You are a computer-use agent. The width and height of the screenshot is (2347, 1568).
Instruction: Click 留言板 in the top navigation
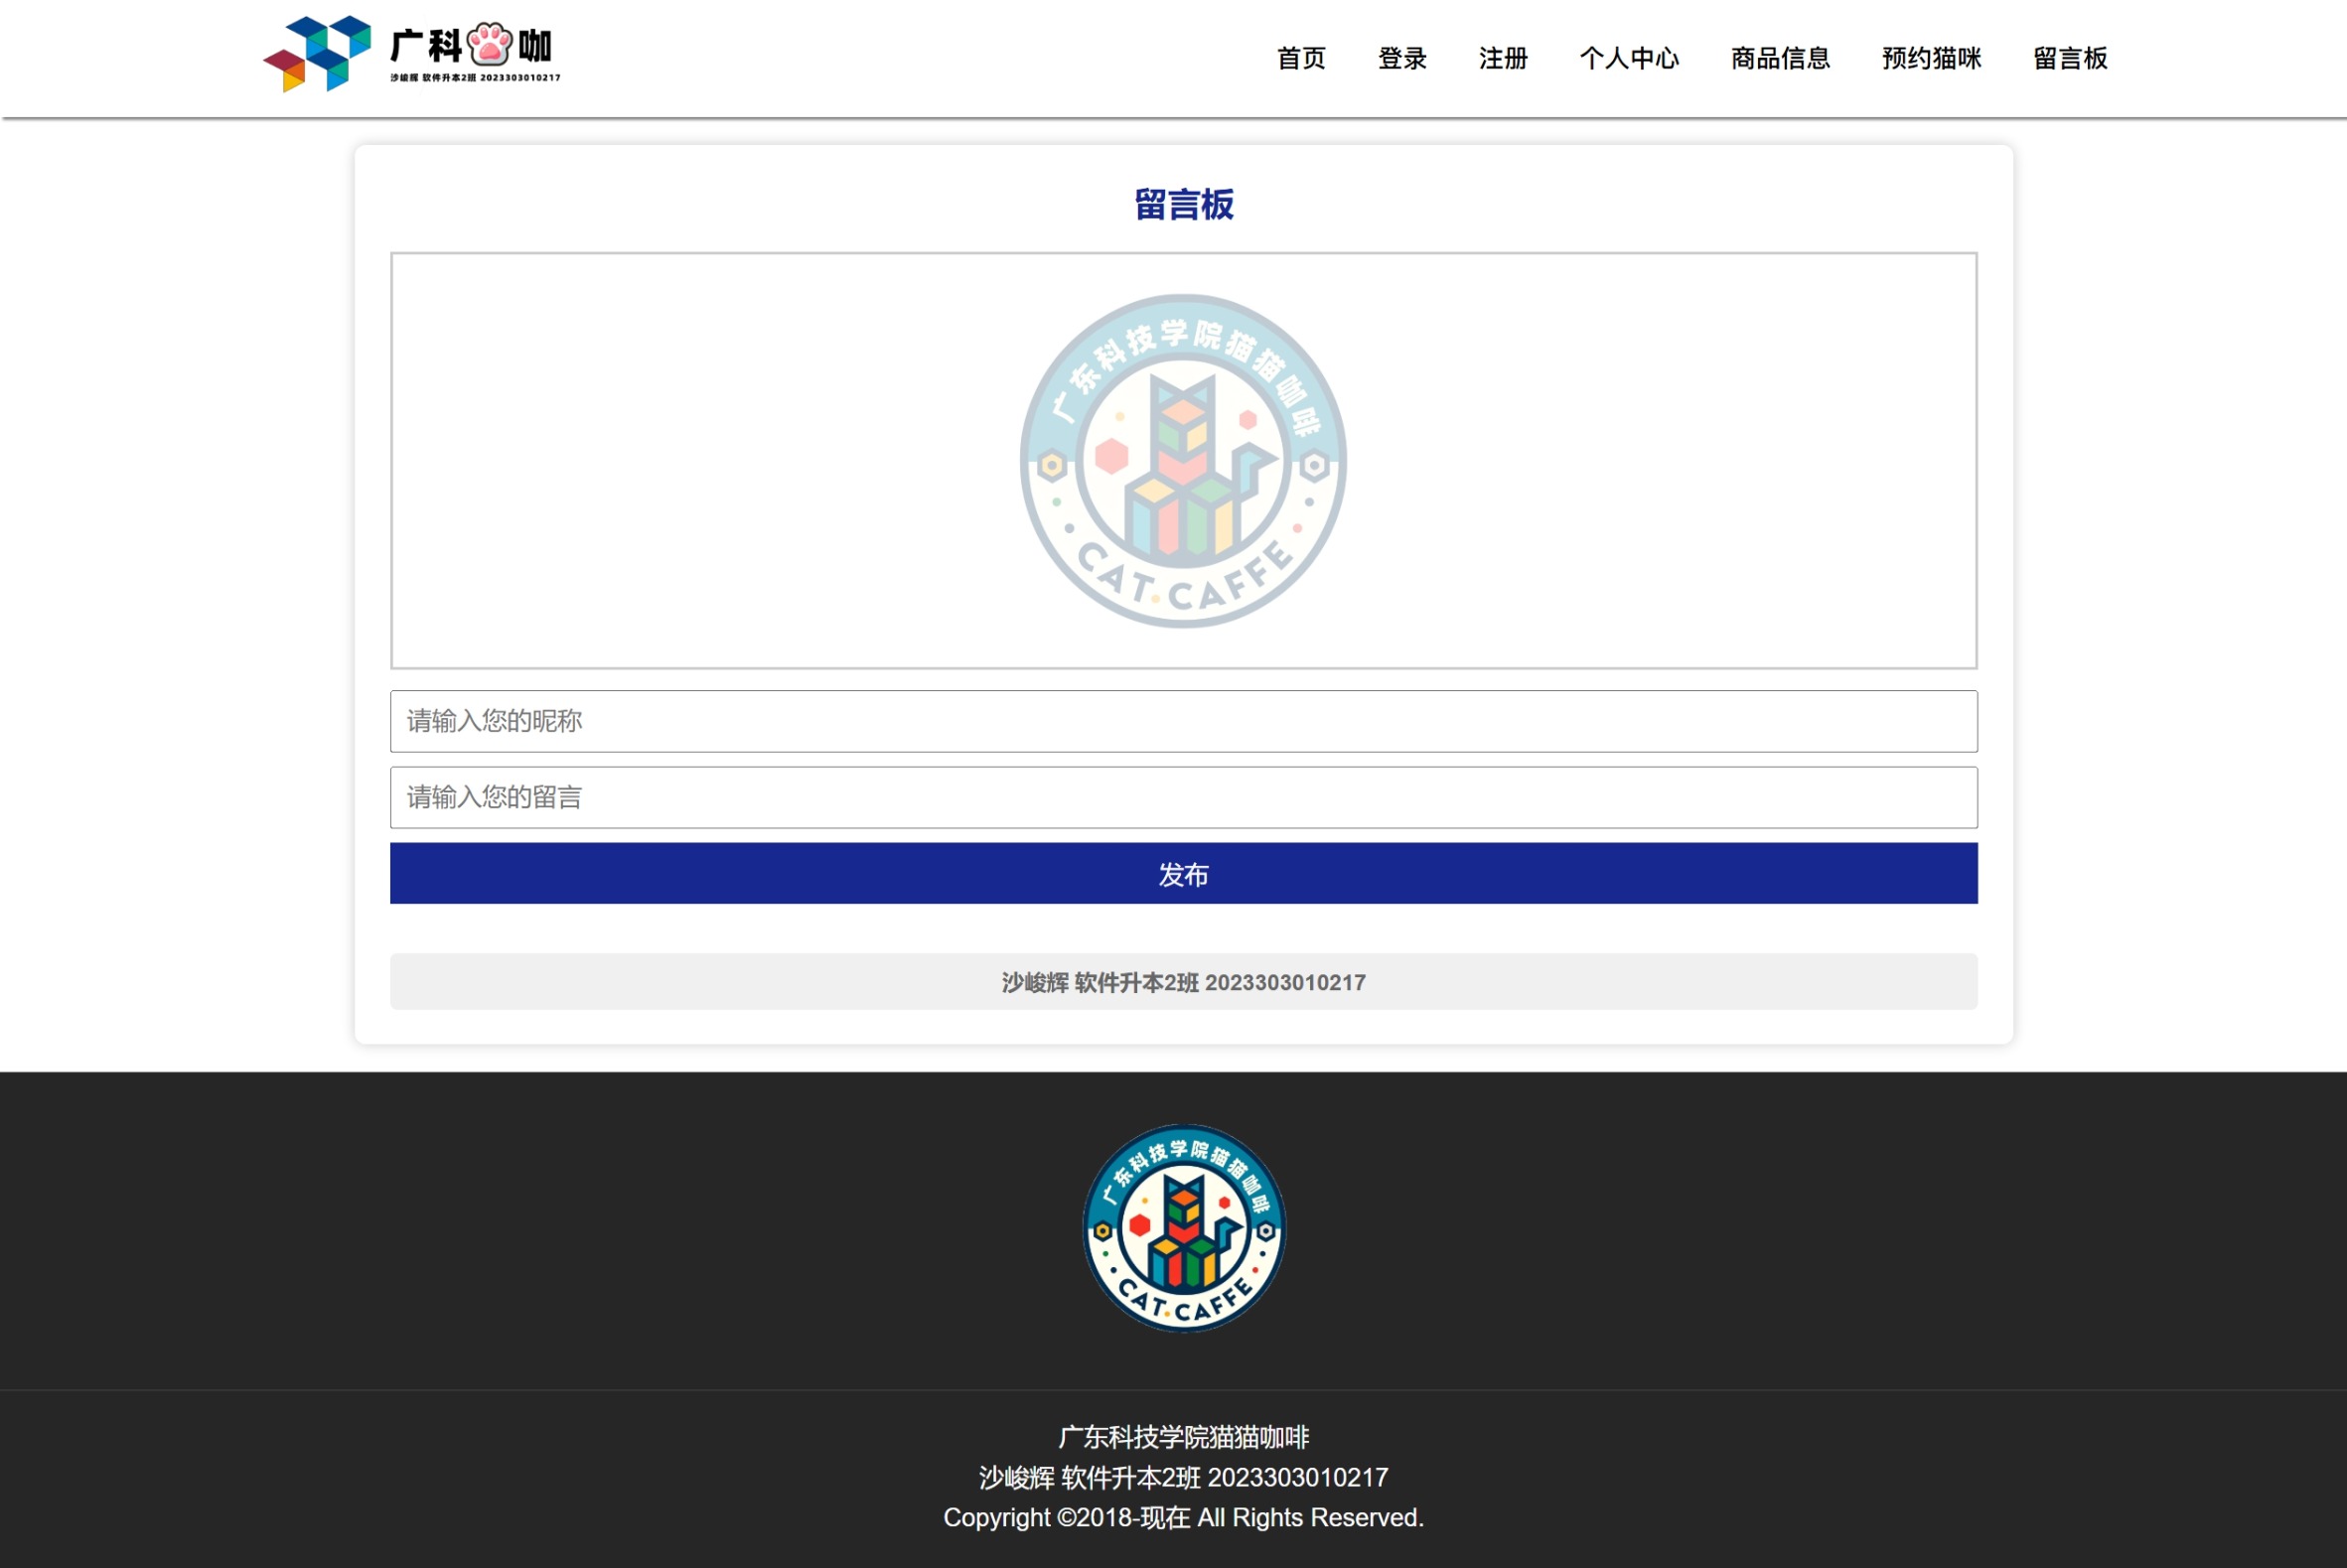tap(2070, 58)
